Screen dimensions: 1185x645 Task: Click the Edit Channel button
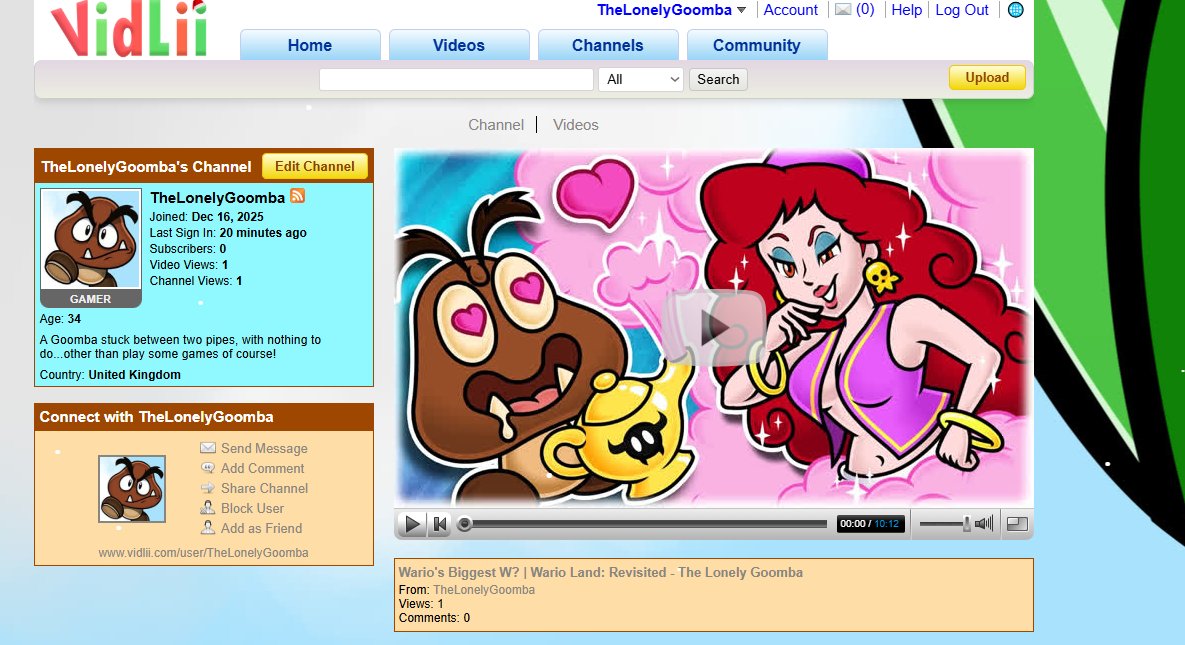pos(314,166)
